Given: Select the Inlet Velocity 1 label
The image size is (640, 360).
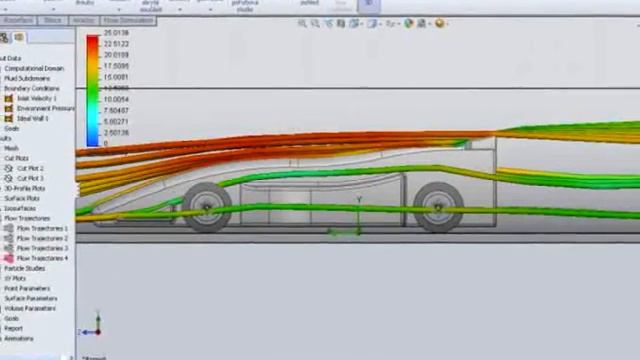Looking at the screenshot, I should pyautogui.click(x=37, y=98).
